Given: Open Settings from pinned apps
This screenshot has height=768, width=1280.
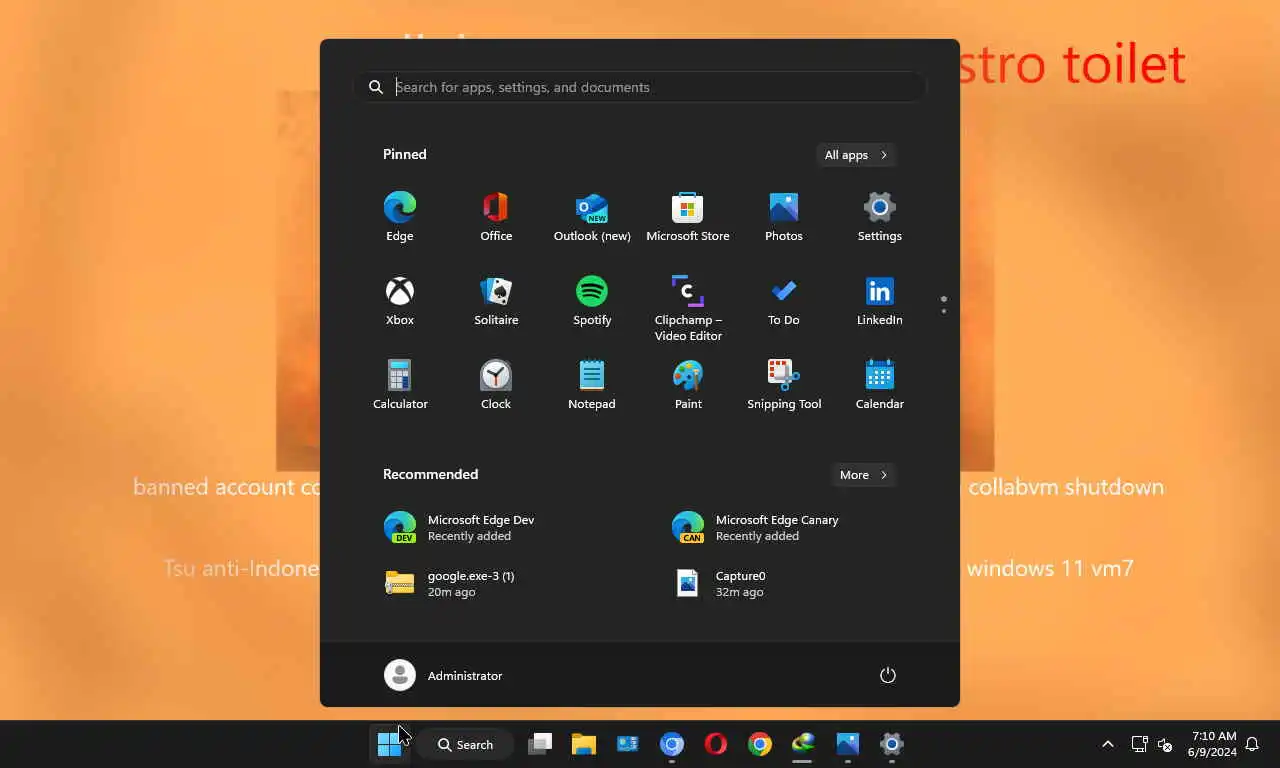Looking at the screenshot, I should coord(880,217).
